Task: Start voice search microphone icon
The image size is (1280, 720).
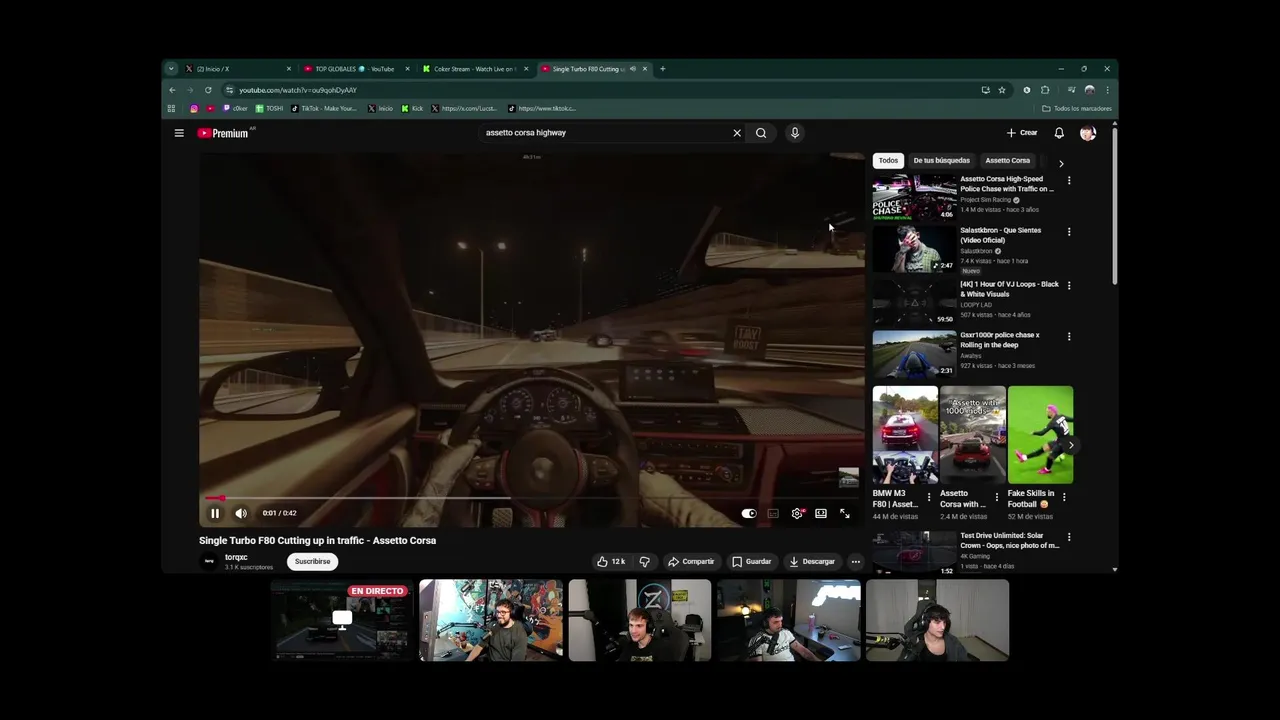Action: pos(795,133)
